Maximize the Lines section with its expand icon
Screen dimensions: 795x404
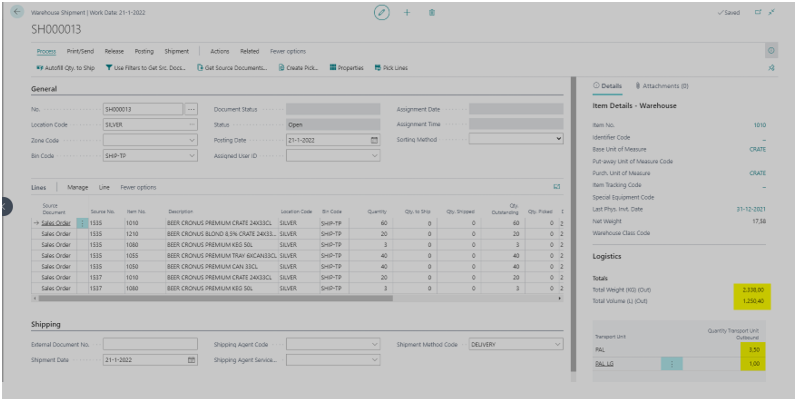click(x=556, y=187)
